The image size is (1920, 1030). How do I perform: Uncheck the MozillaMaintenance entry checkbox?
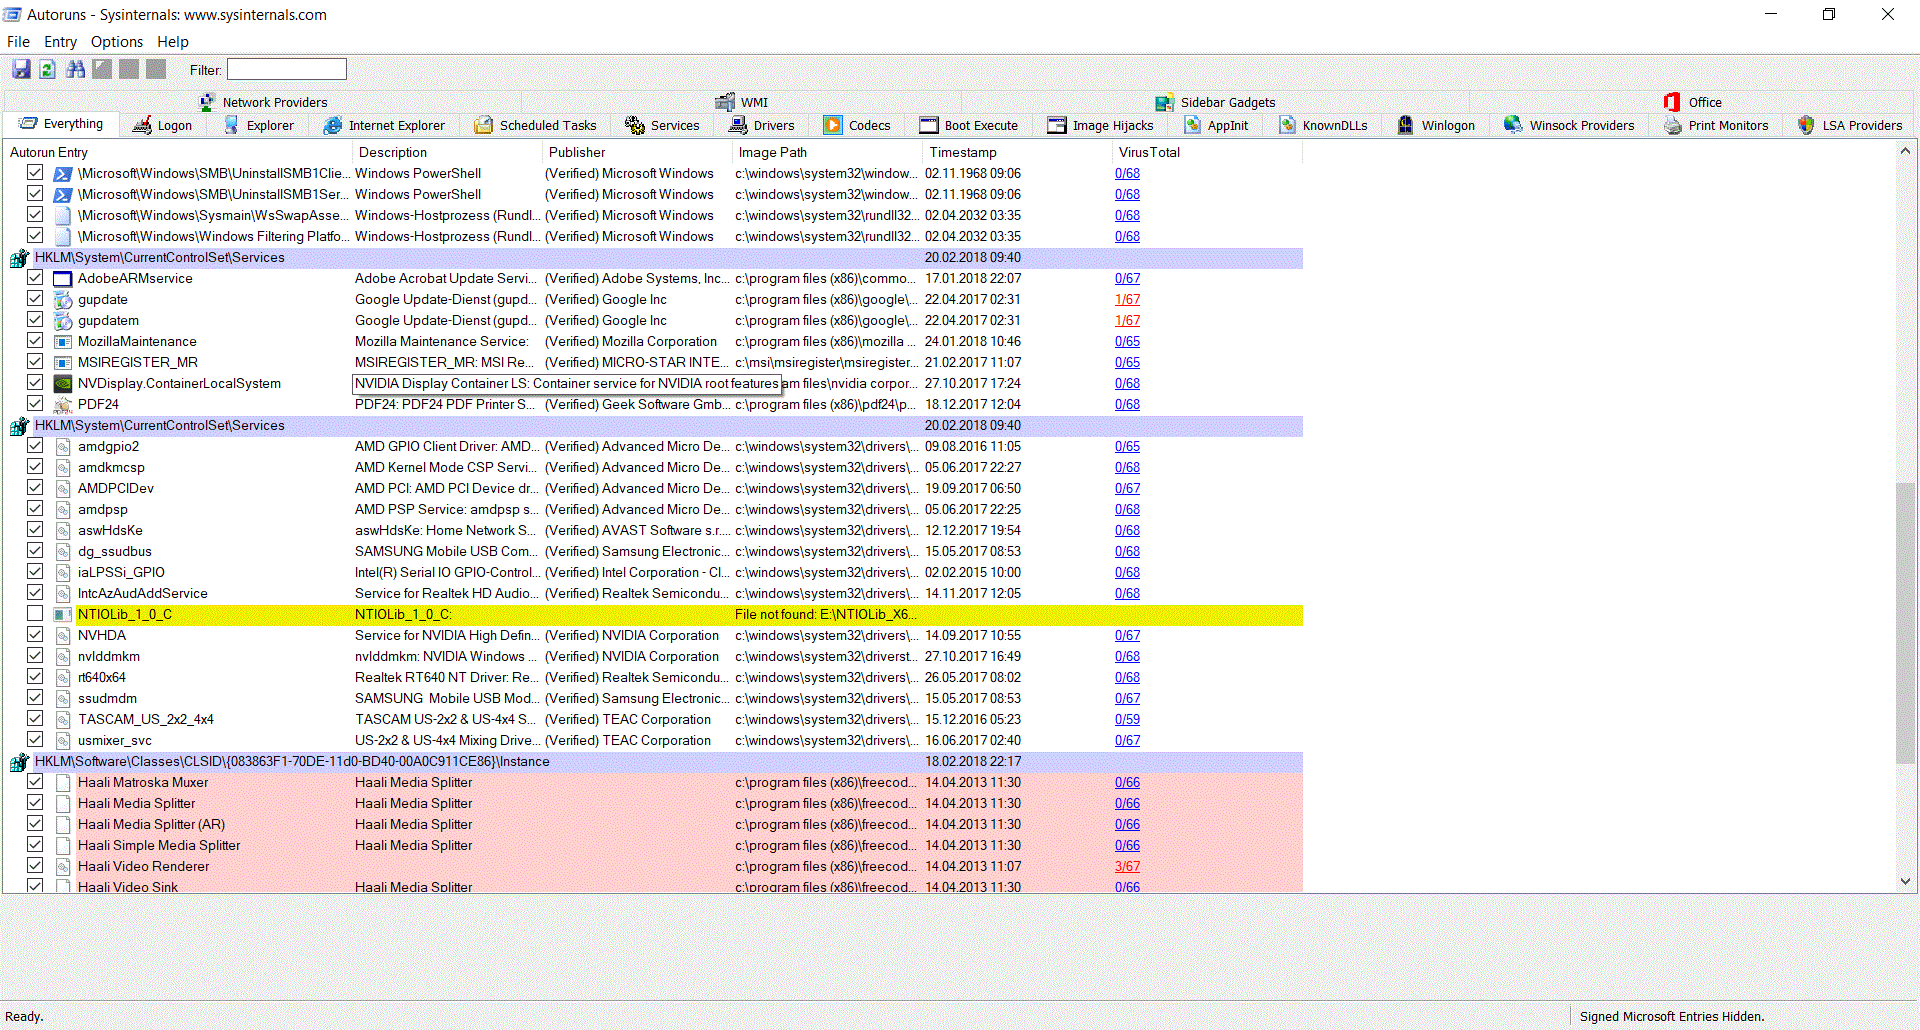(35, 340)
